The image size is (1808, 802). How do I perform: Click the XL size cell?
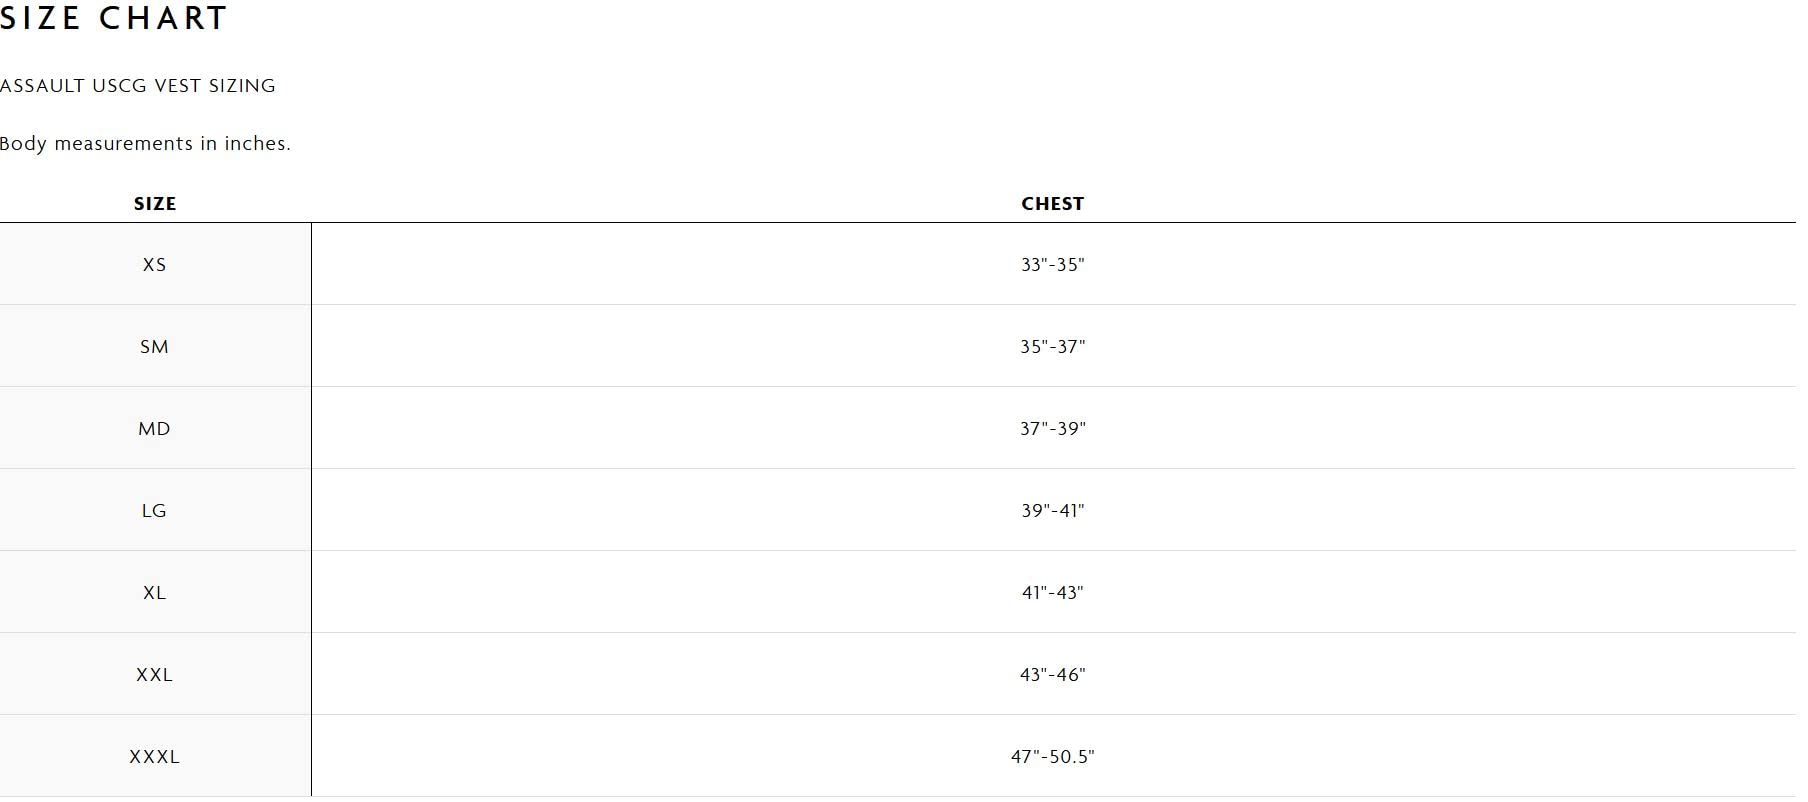(154, 593)
